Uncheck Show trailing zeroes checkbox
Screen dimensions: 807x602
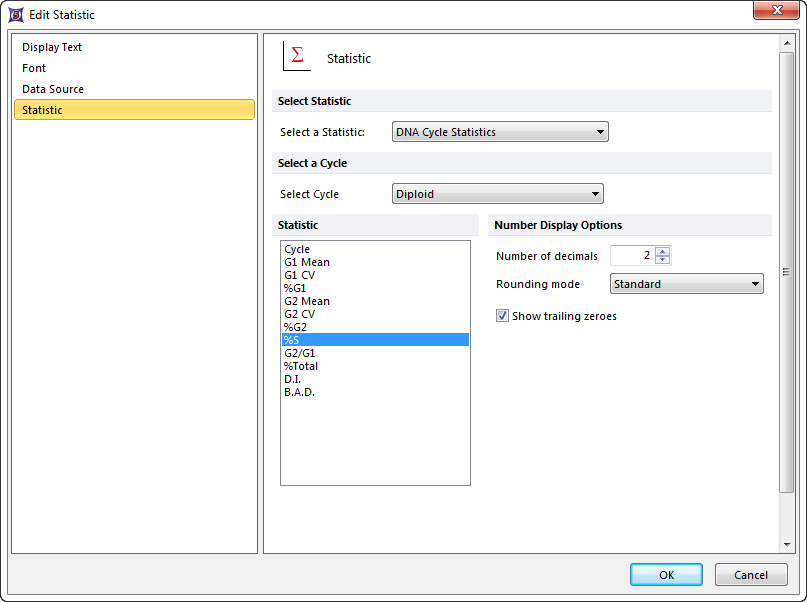(503, 316)
